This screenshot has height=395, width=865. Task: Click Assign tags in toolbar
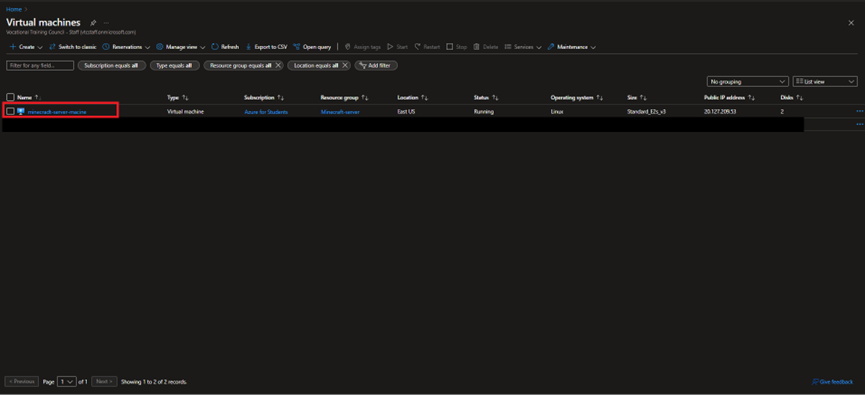point(362,47)
